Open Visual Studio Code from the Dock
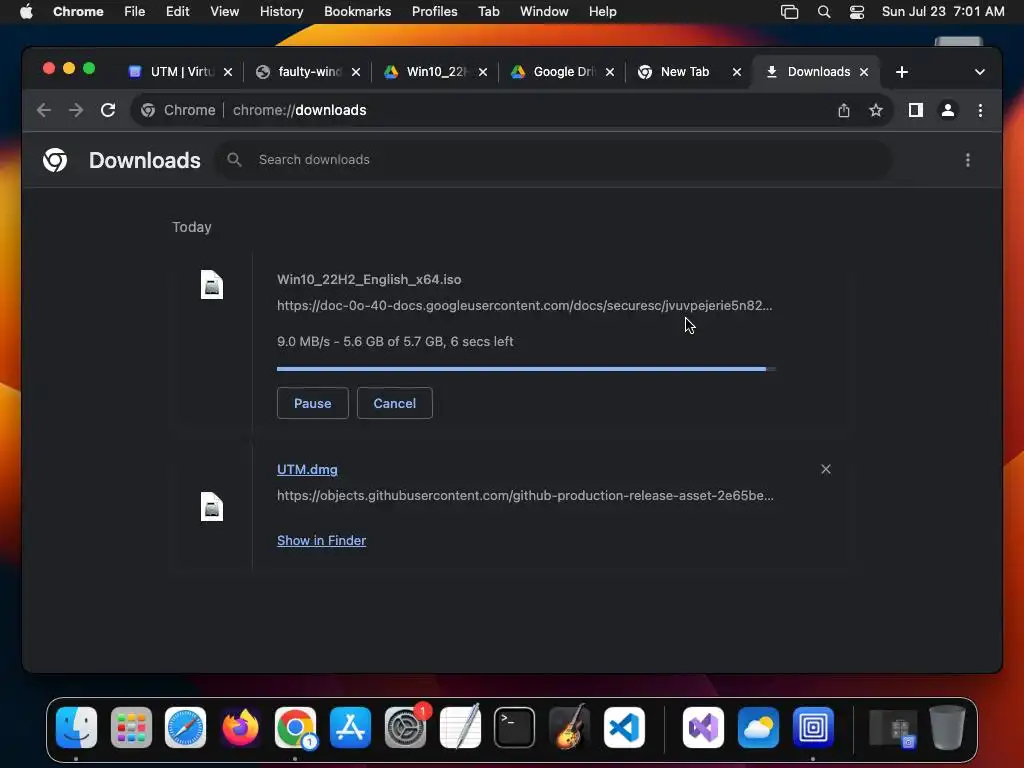The height and width of the screenshot is (768, 1024). coord(624,727)
